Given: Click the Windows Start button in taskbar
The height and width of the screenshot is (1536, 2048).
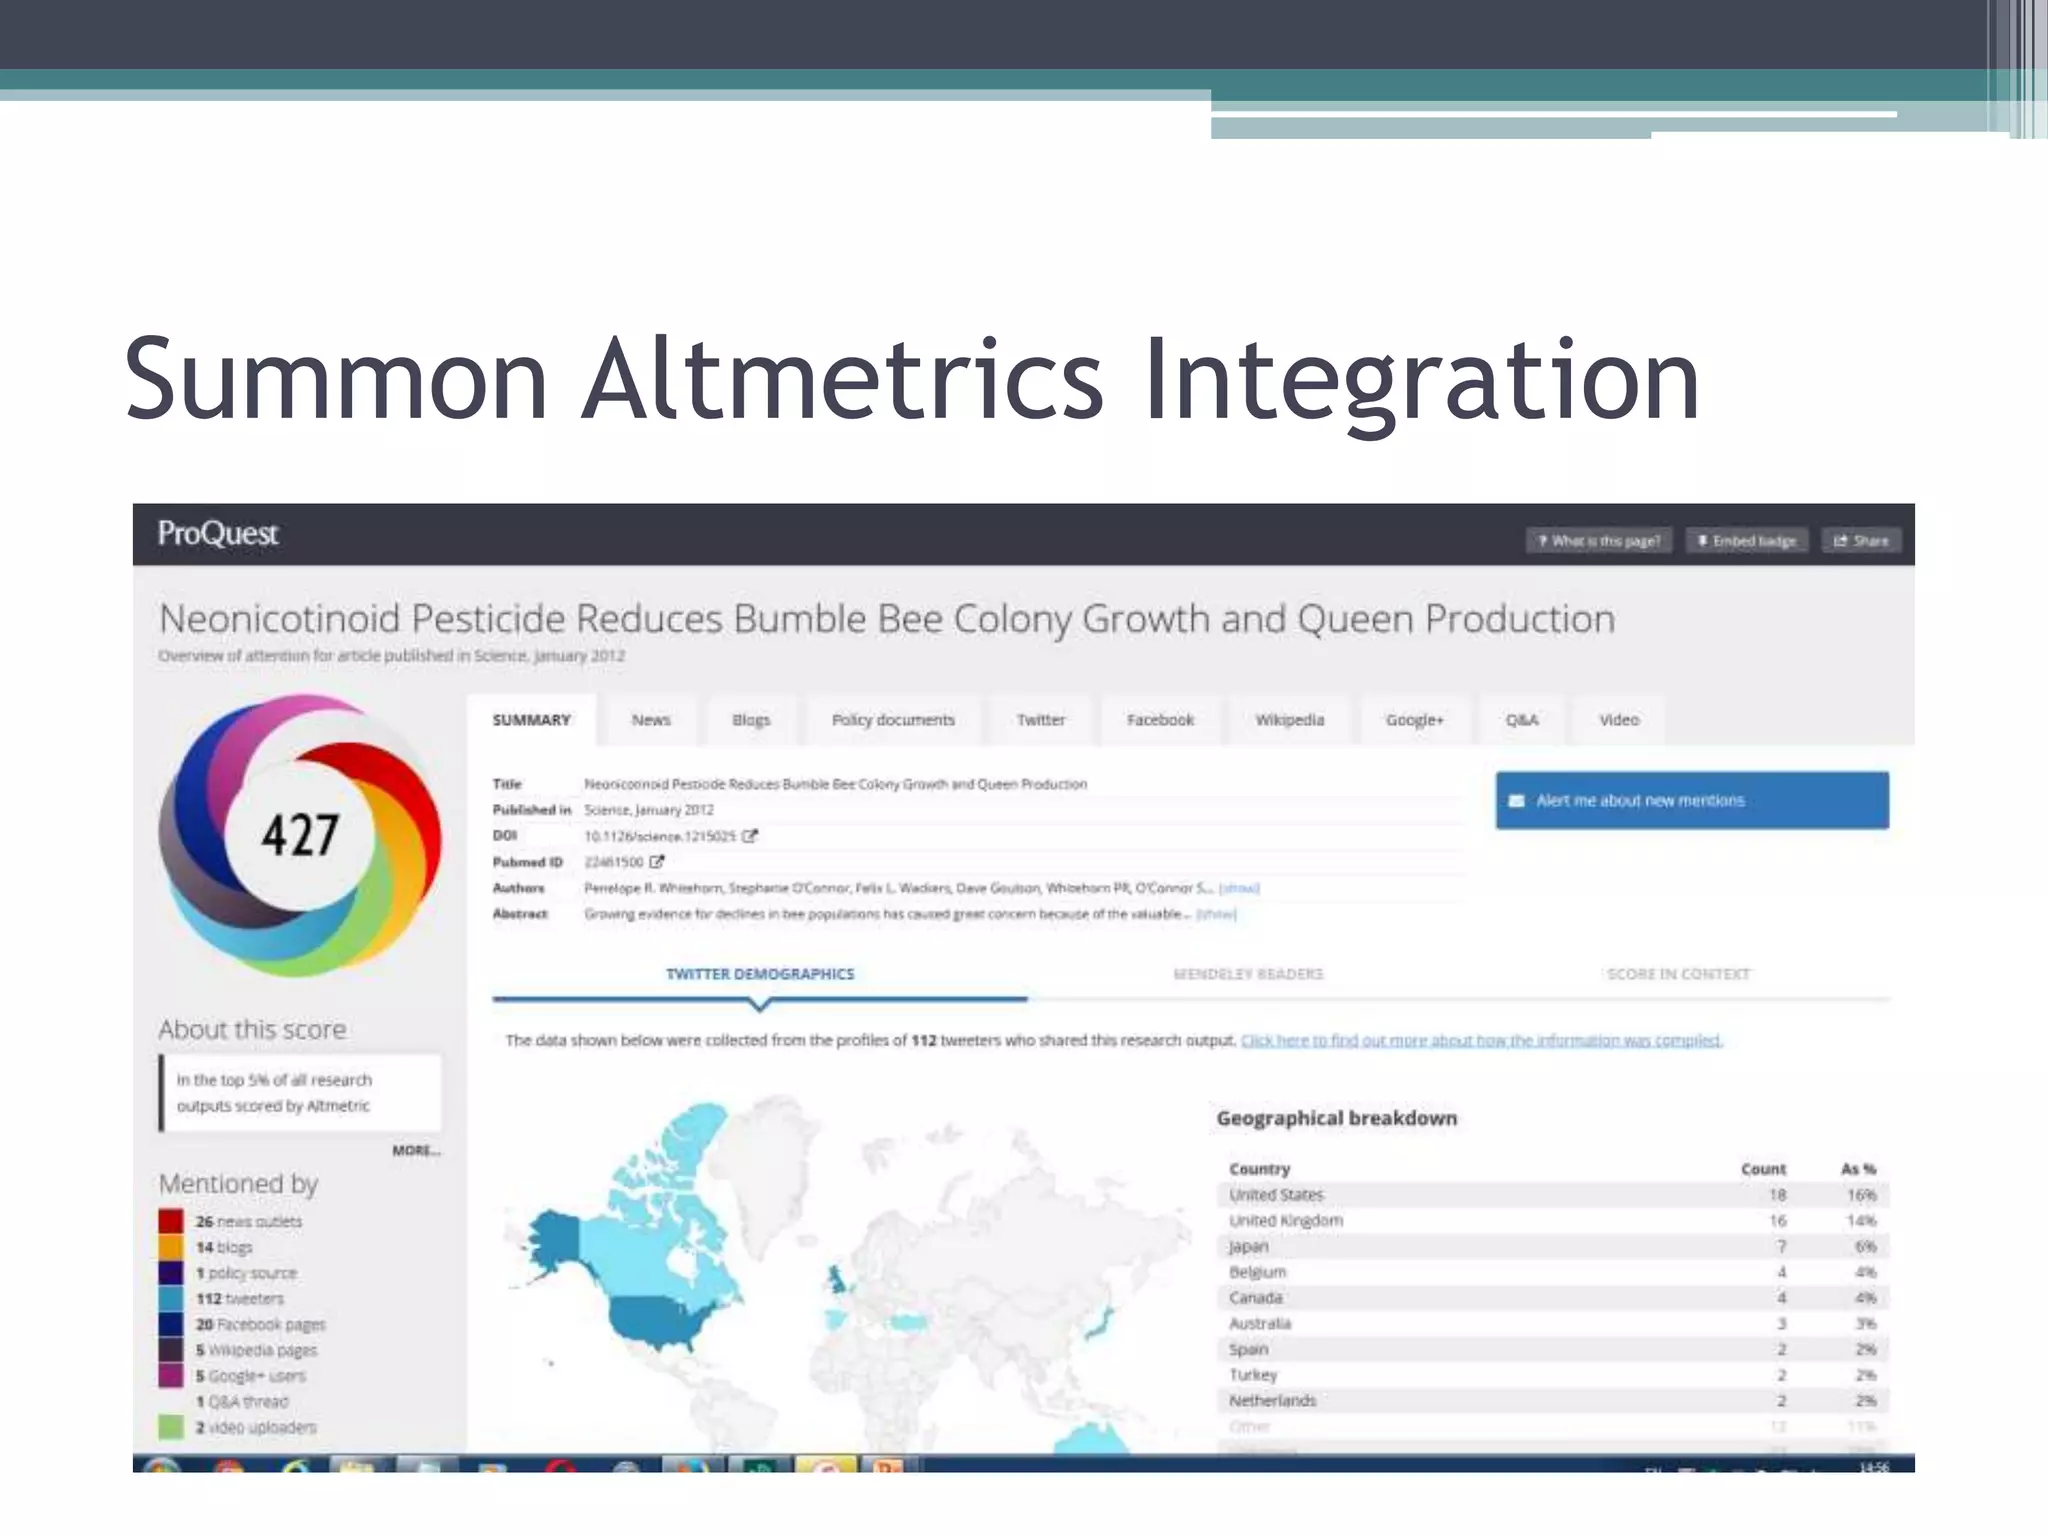Looking at the screenshot, I should (162, 1466).
